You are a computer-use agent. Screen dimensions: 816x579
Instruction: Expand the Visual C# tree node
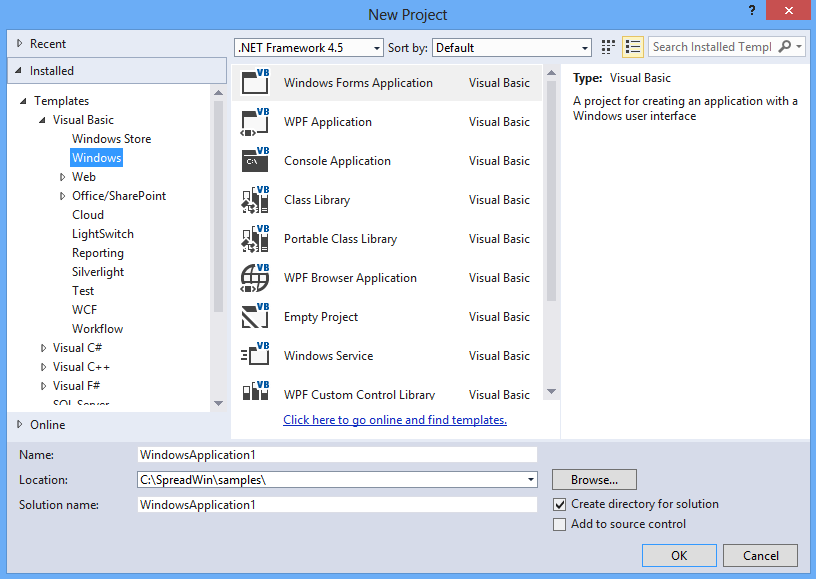(x=43, y=348)
